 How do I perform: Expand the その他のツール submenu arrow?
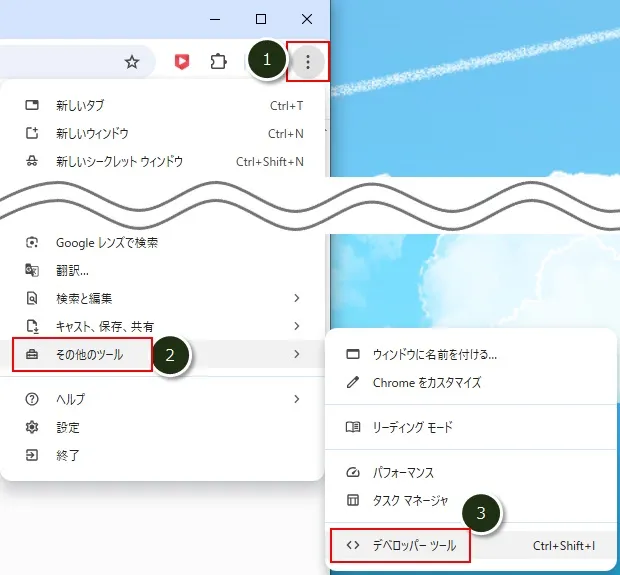tap(296, 354)
